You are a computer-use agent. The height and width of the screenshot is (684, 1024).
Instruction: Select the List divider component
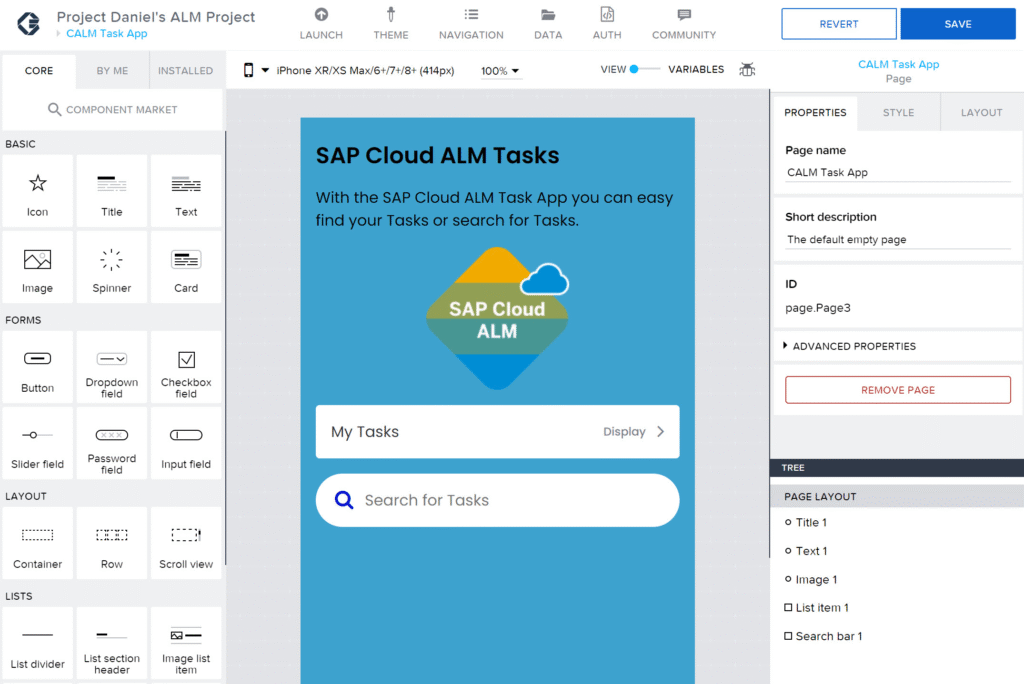point(37,643)
